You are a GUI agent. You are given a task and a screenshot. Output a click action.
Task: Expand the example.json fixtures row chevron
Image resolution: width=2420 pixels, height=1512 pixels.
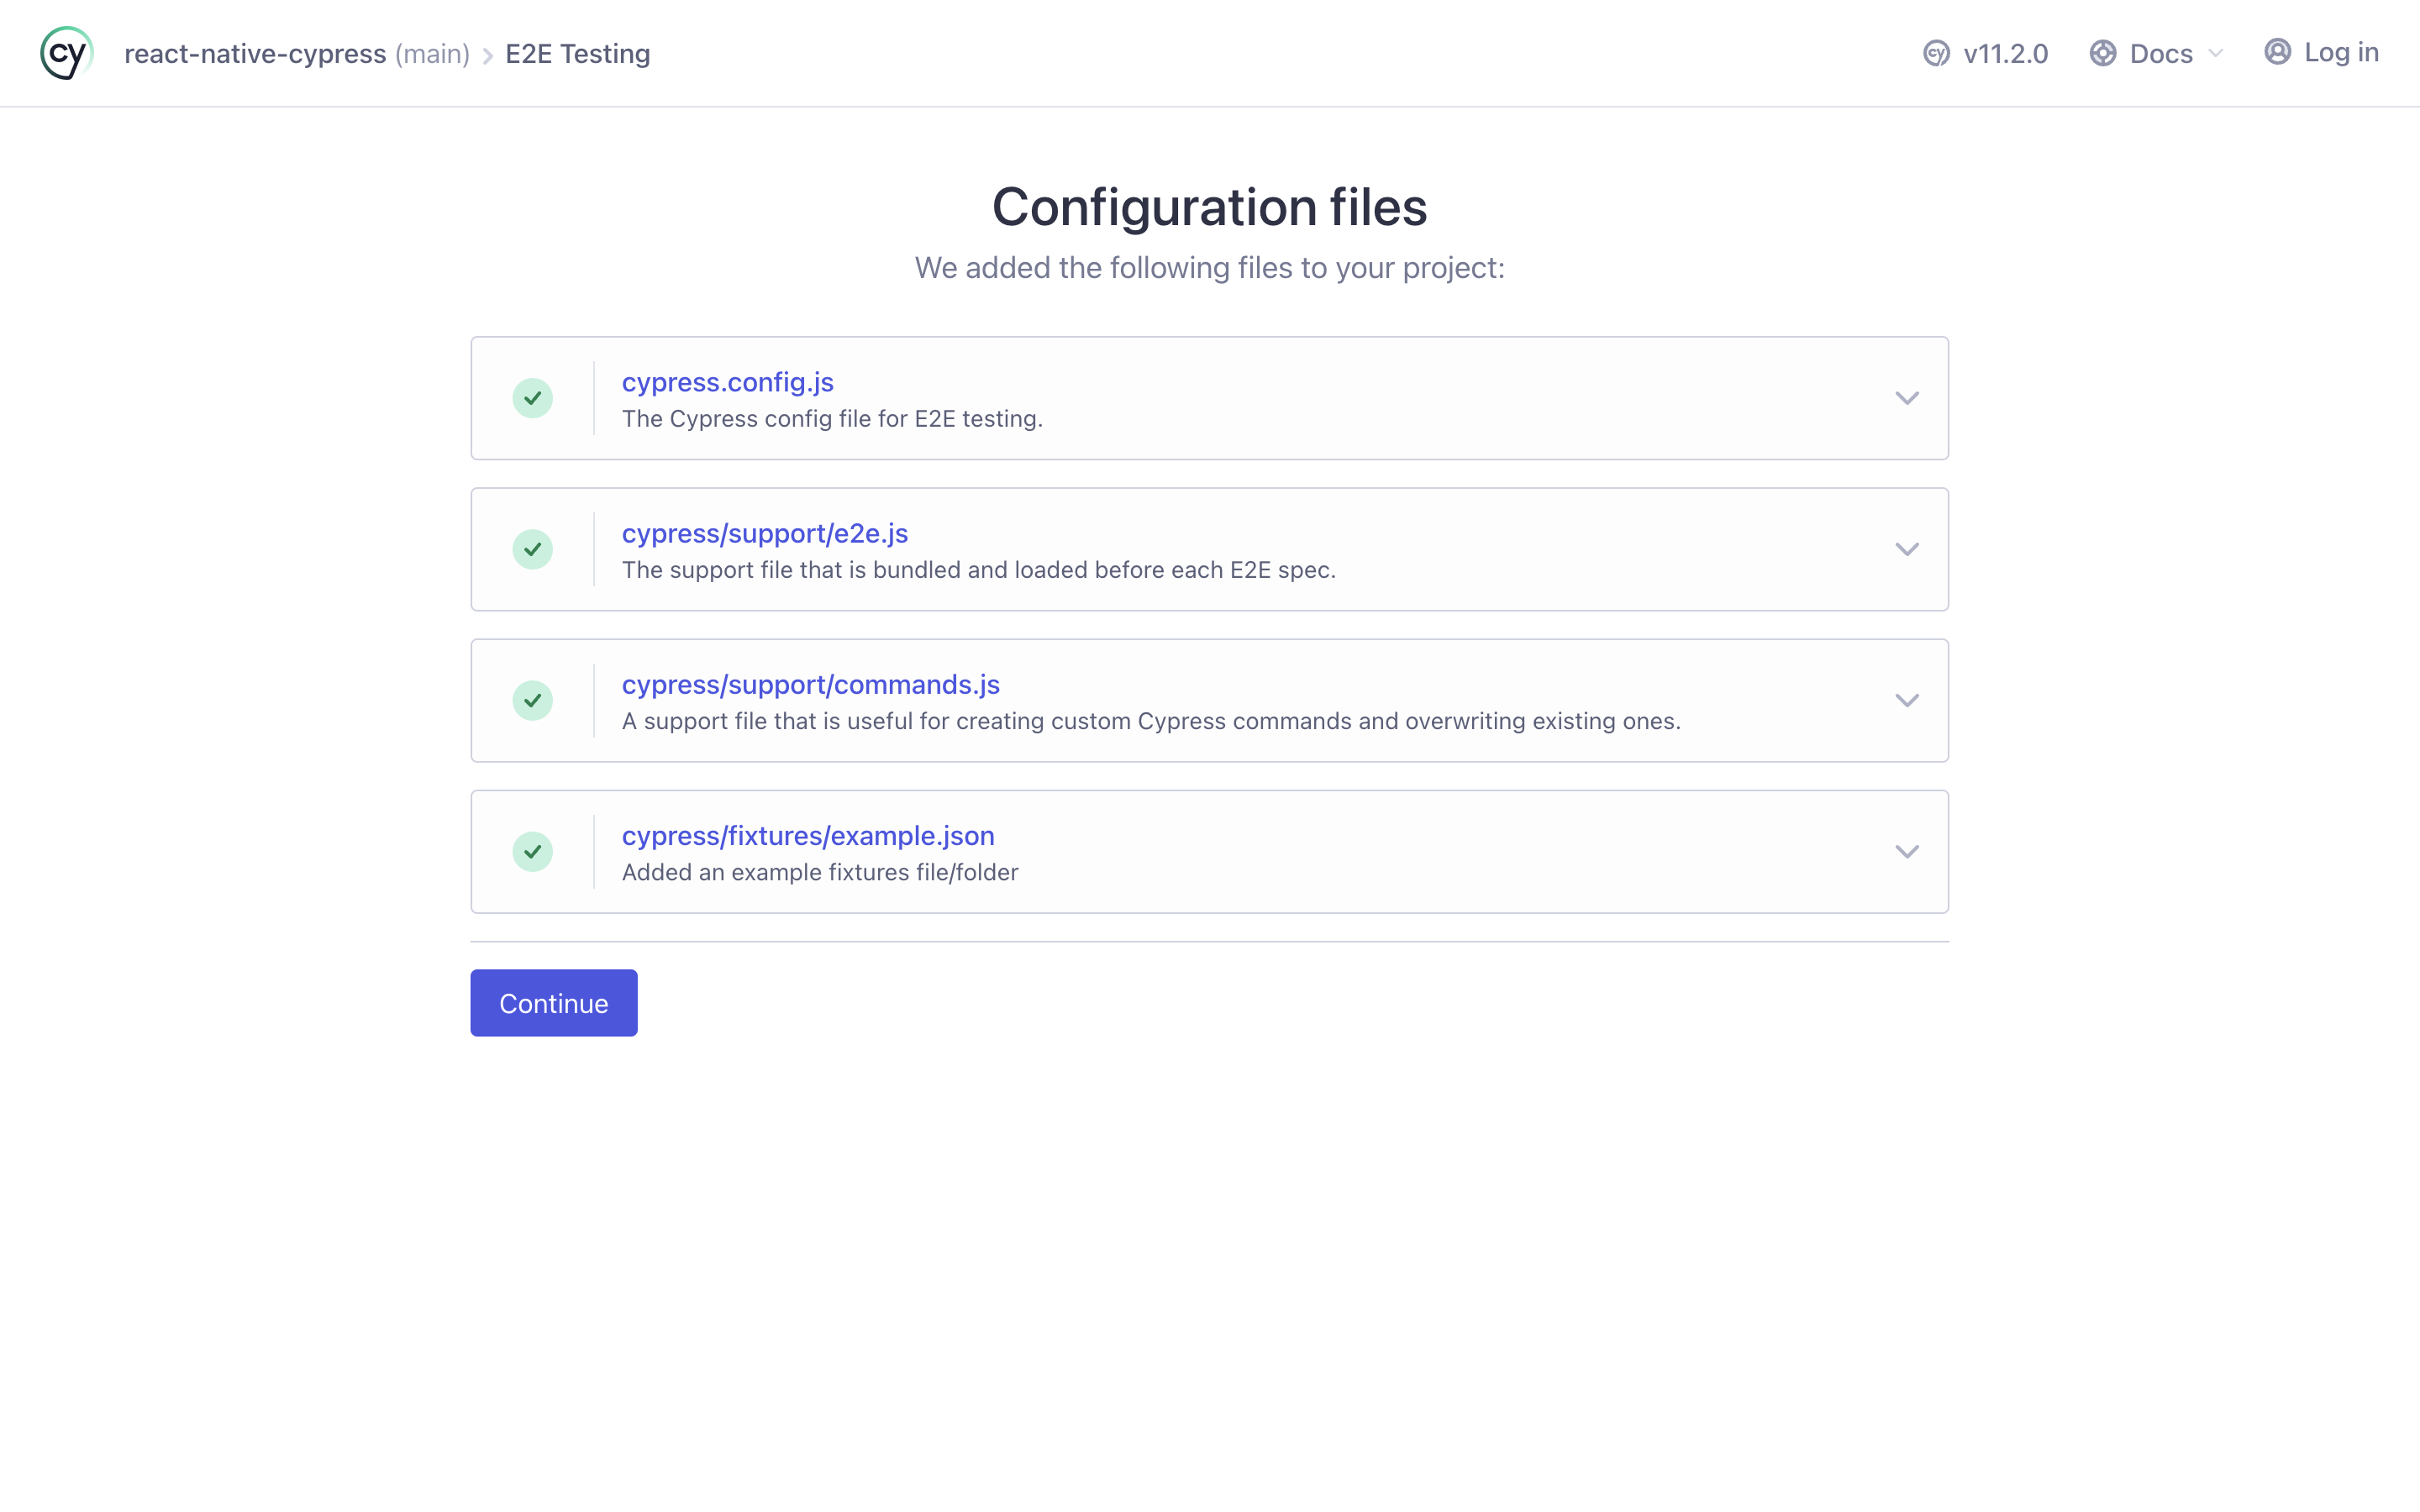(x=1906, y=851)
